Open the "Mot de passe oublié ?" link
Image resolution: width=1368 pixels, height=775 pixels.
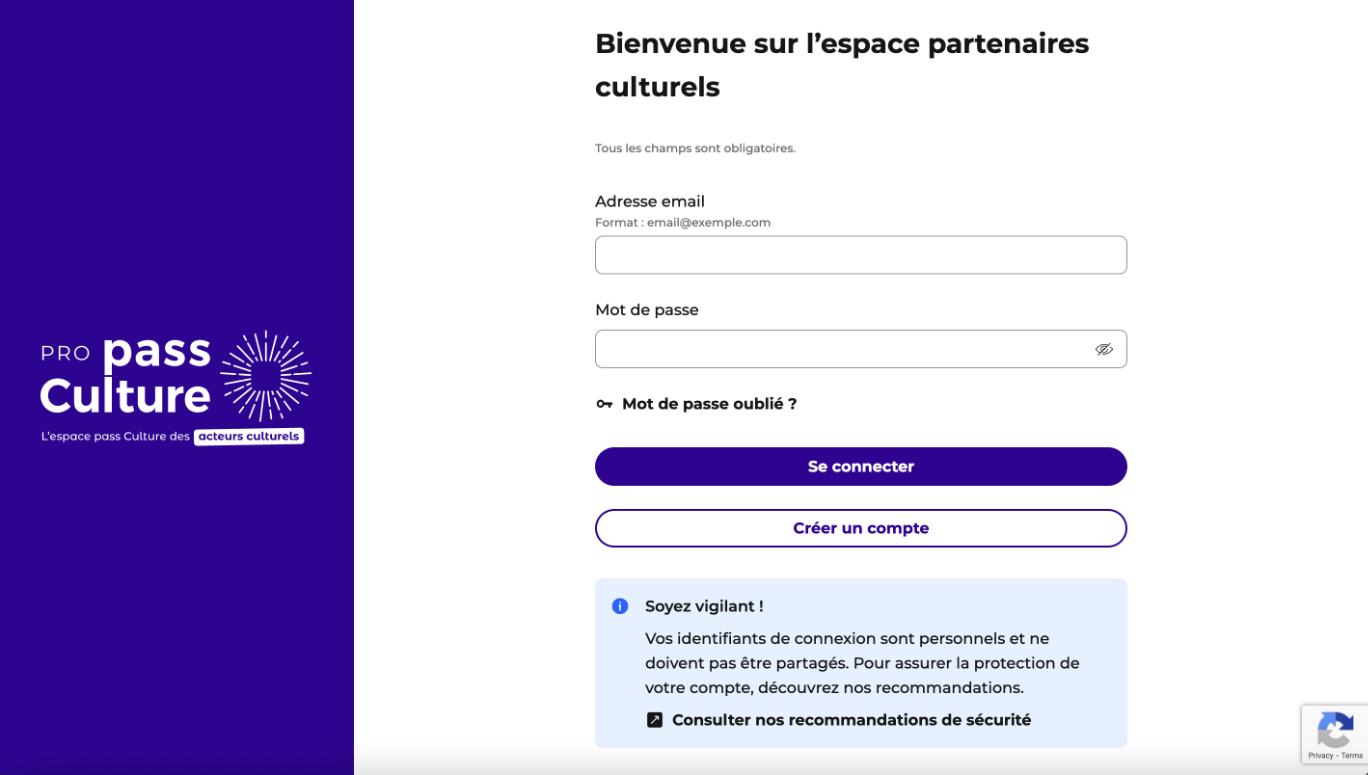click(x=709, y=404)
